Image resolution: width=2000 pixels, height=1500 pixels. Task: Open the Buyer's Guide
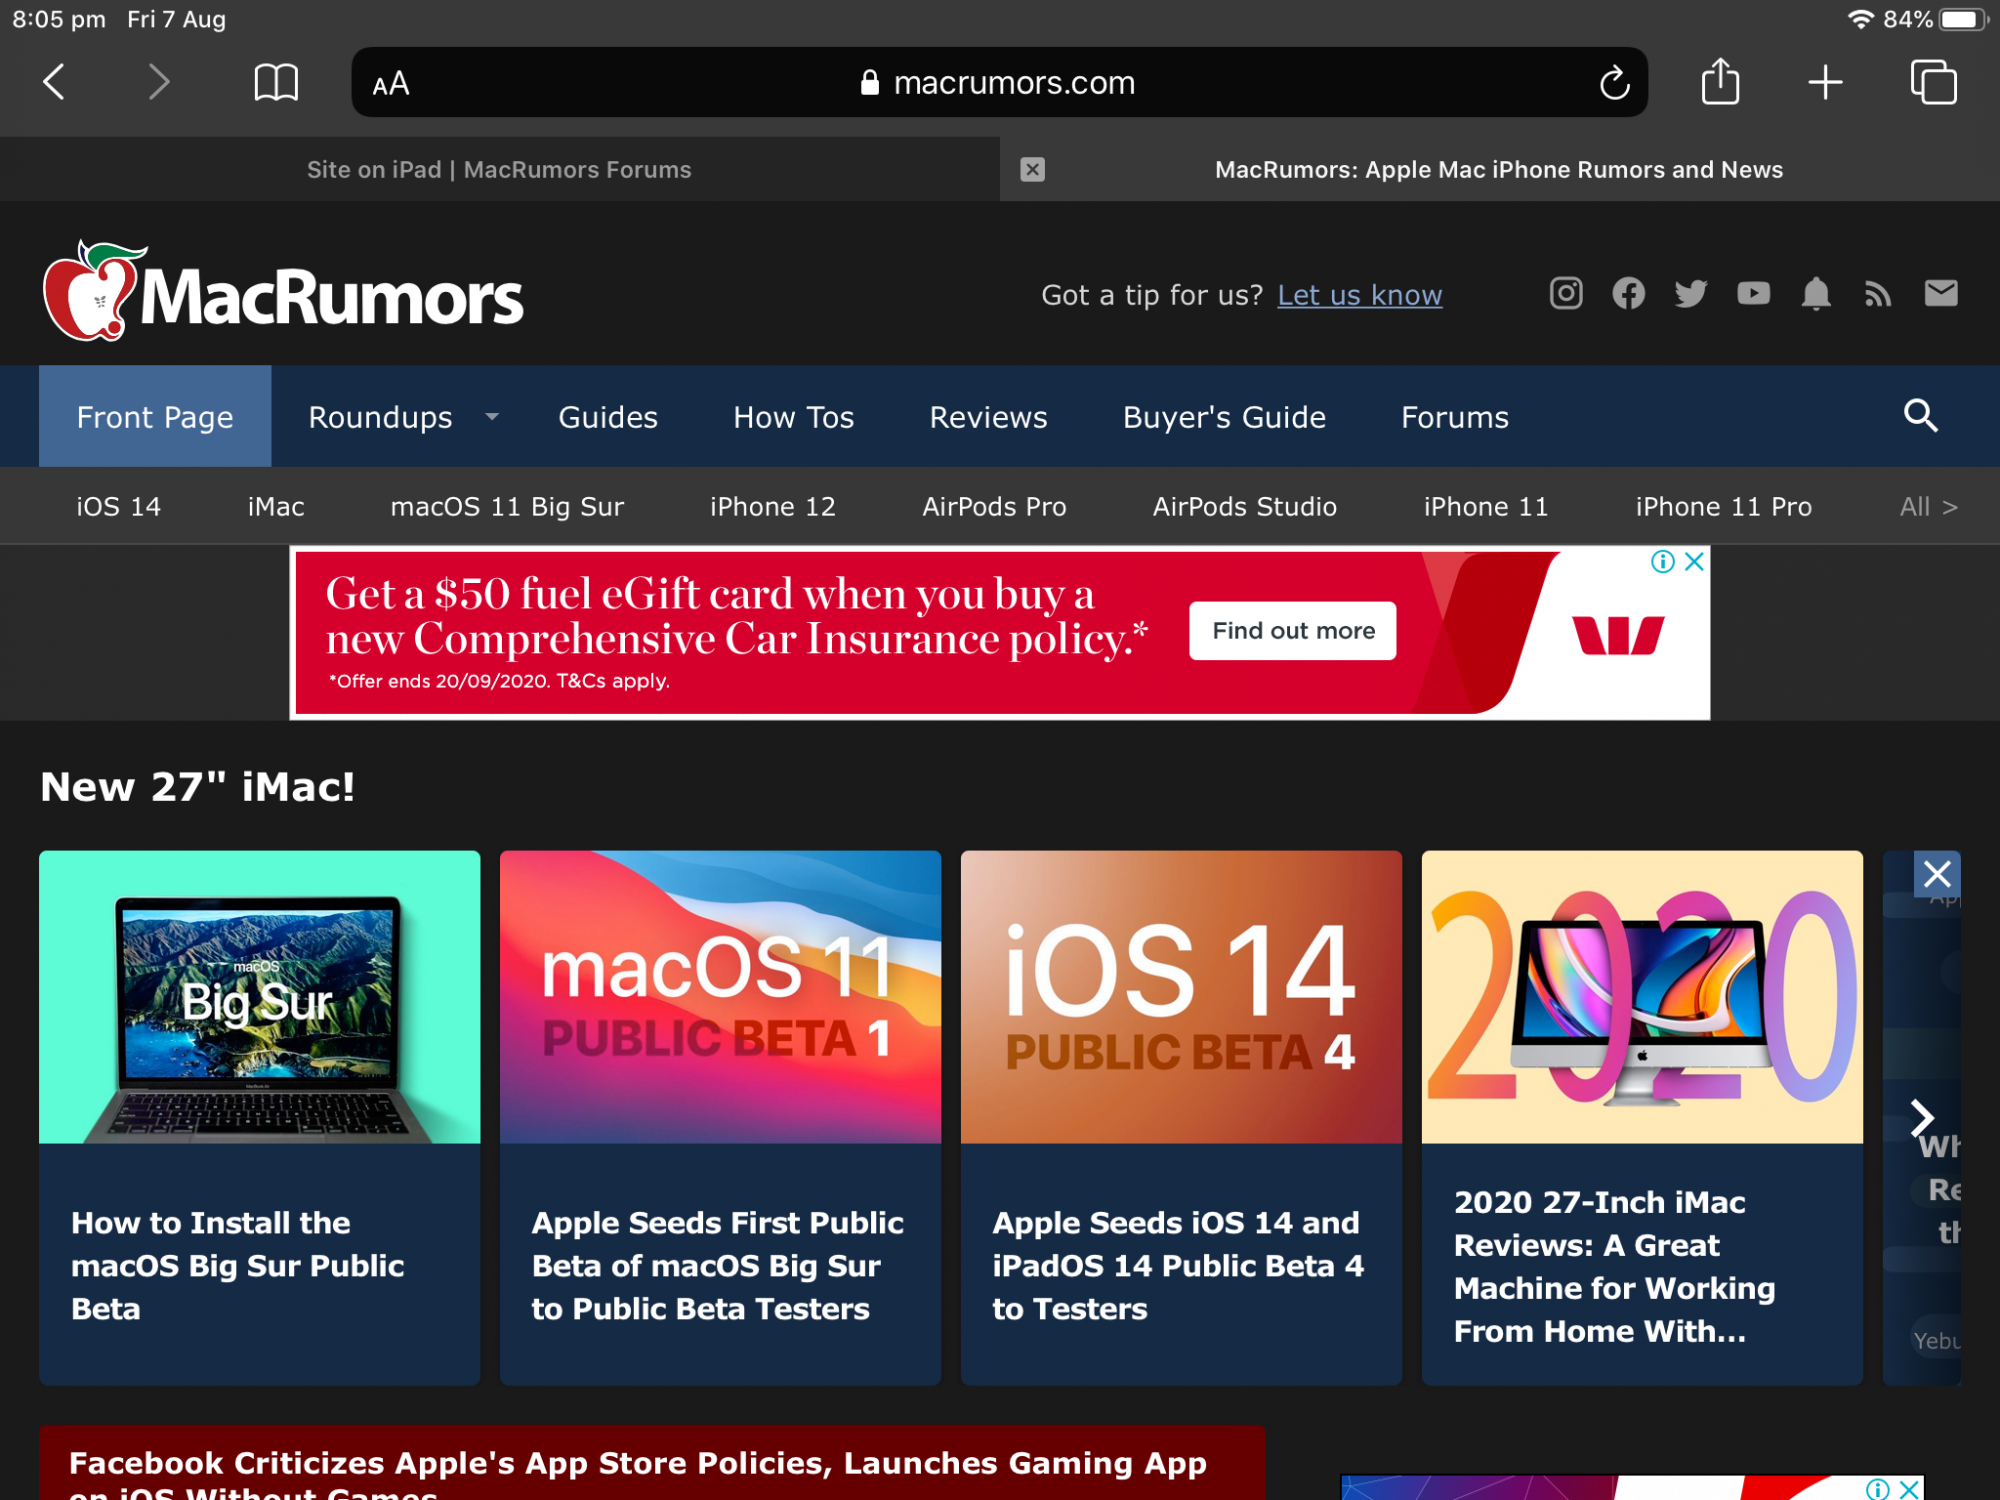click(1224, 416)
